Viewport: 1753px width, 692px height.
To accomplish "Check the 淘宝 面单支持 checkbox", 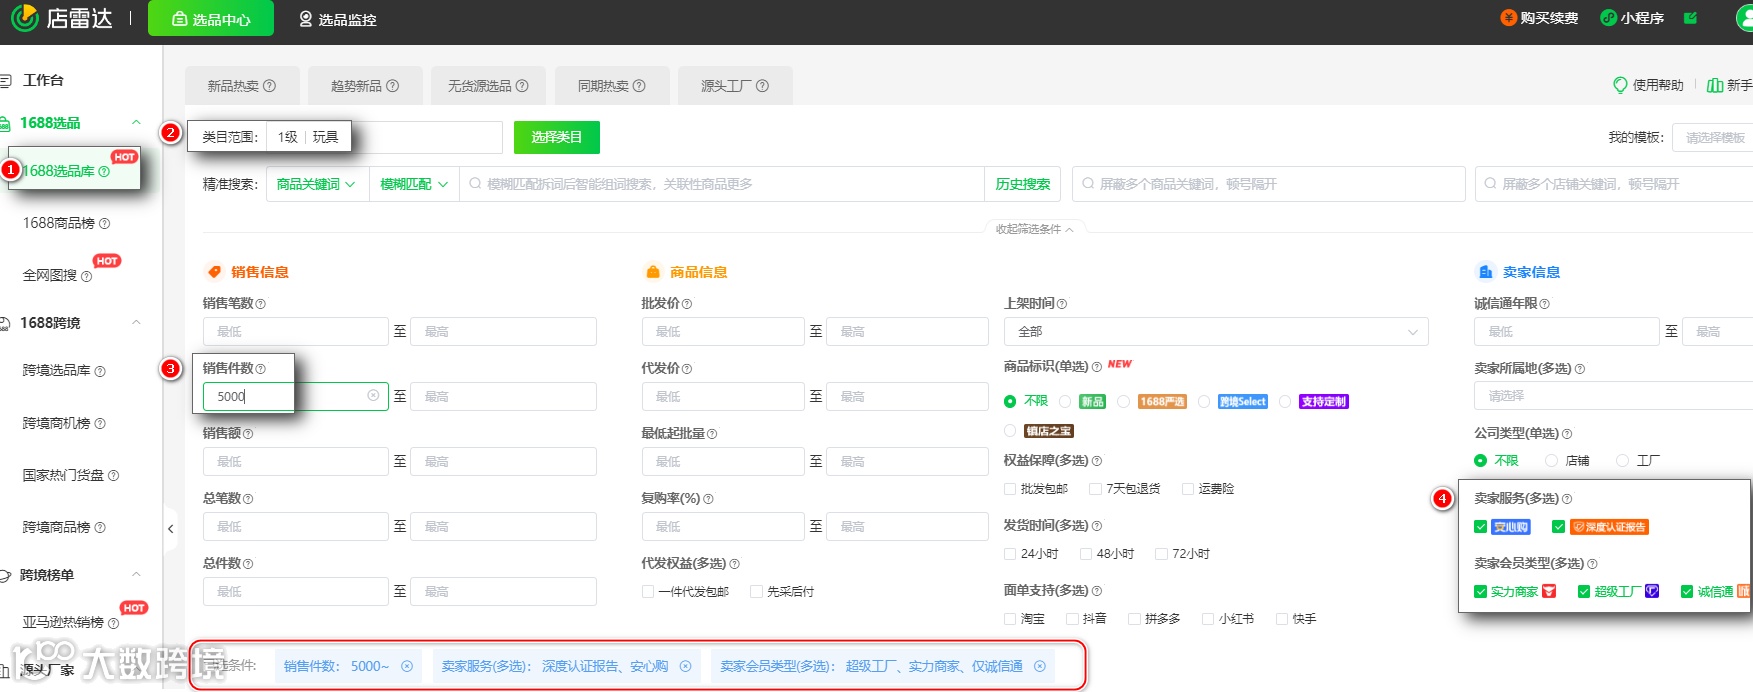I will tap(1010, 619).
